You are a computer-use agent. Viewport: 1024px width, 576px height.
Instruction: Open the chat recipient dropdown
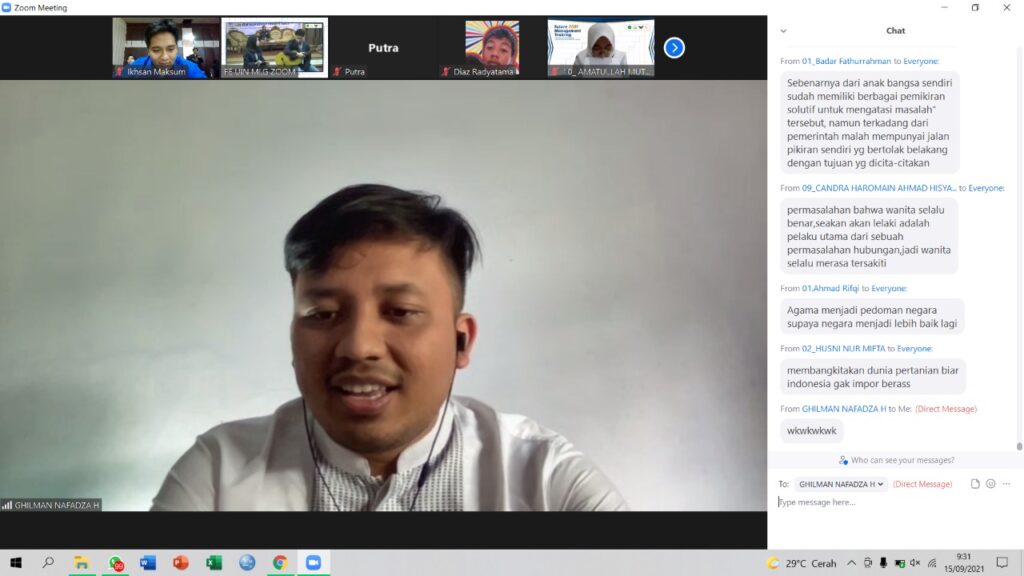(841, 484)
